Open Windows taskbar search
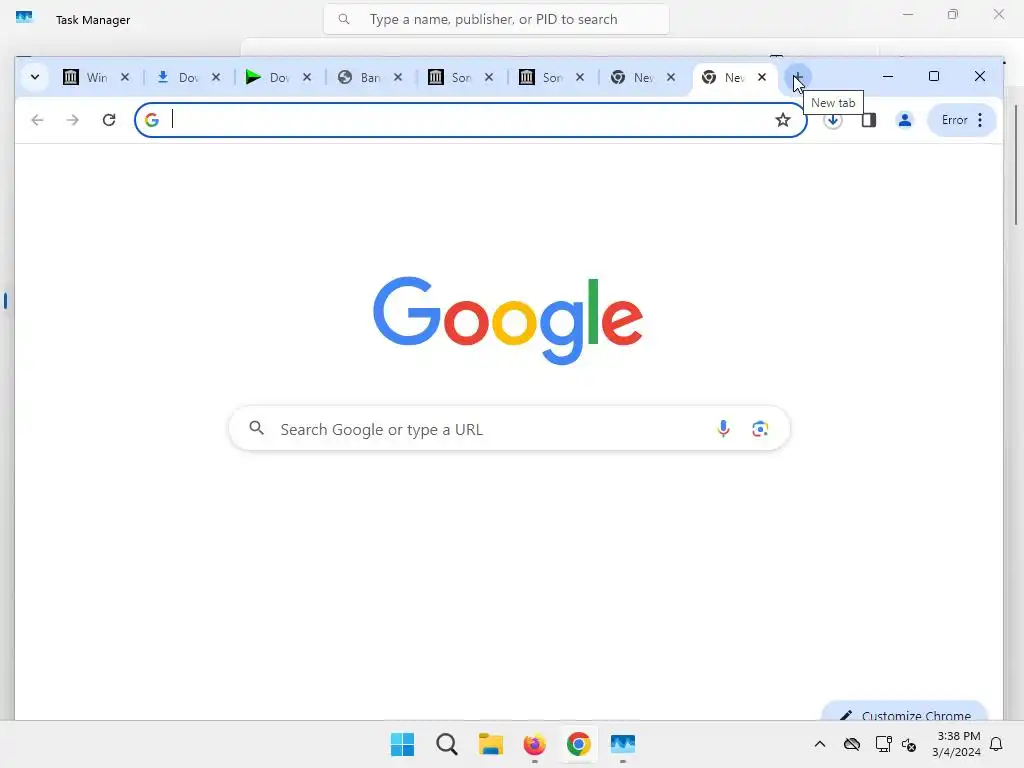Screen dimensions: 1024x768 447,744
